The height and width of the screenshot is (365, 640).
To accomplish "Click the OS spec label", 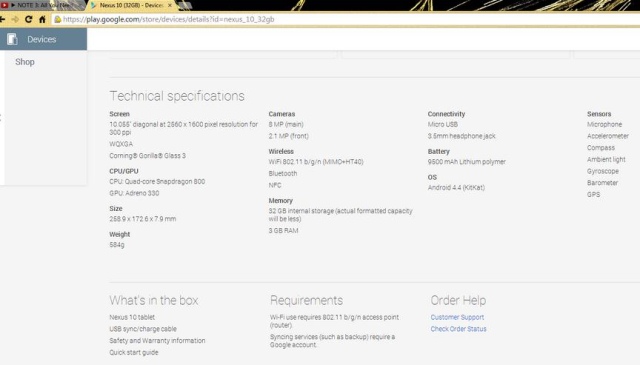I will click(432, 177).
